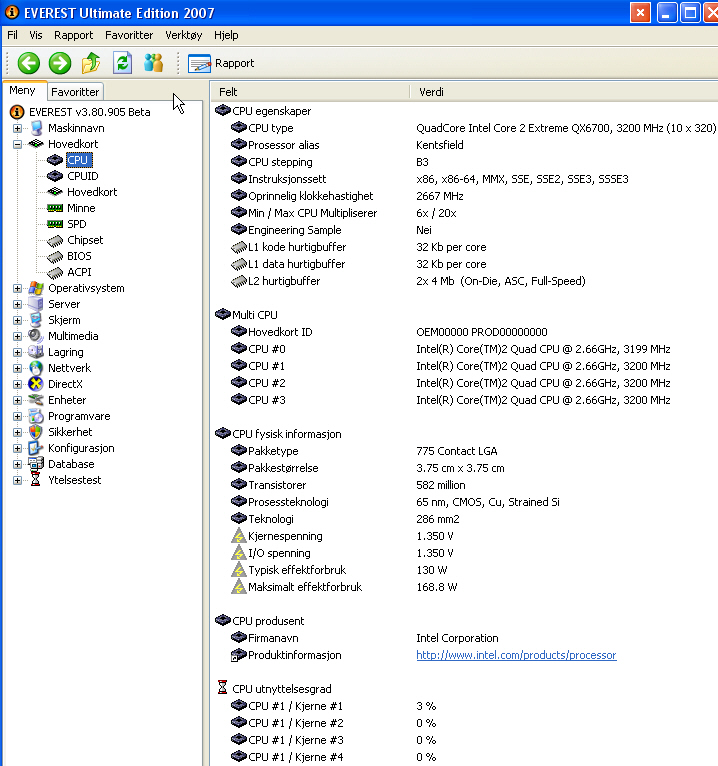
Task: Open the Favoritter menu in menu bar
Action: [x=129, y=35]
